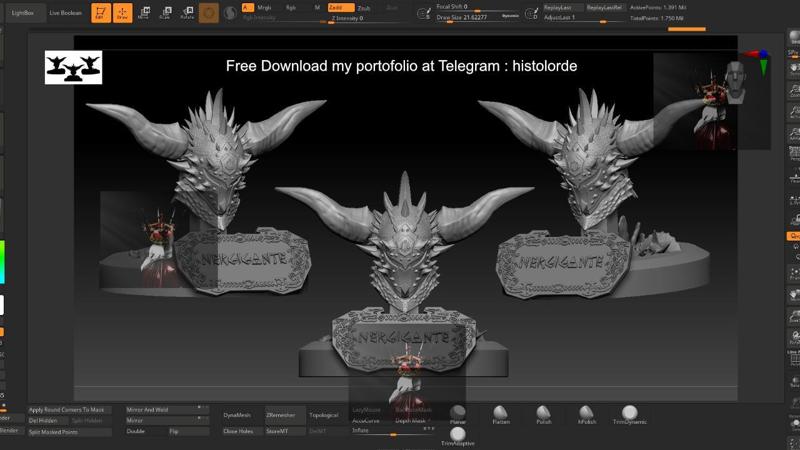Click the orange Gizmo 3D button
The width and height of the screenshot is (800, 450).
(209, 13)
